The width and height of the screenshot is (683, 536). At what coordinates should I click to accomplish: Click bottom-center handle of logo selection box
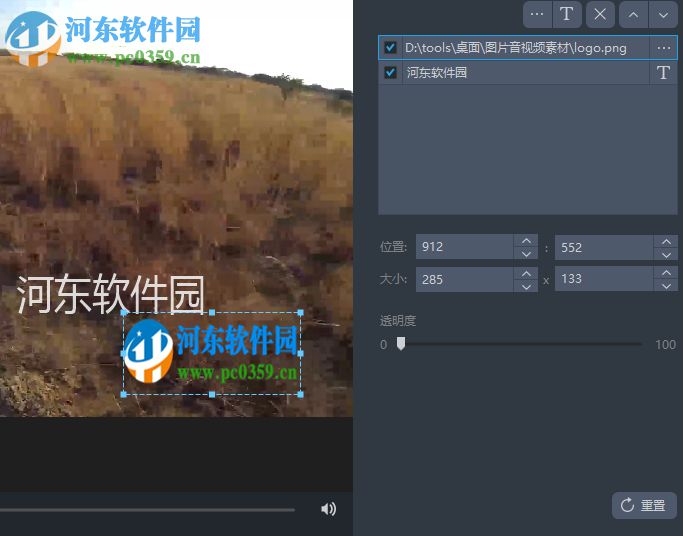point(212,394)
